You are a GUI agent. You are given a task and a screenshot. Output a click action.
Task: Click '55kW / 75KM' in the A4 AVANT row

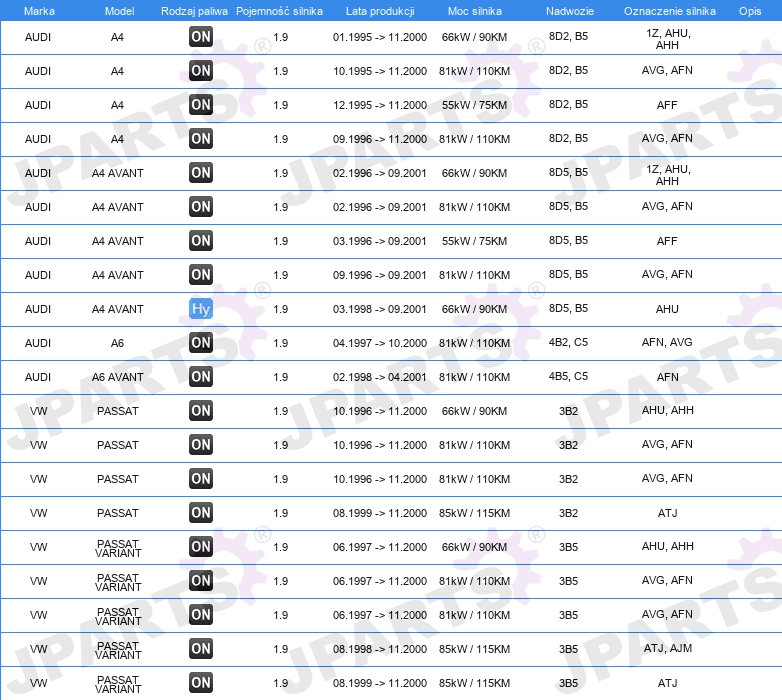point(474,241)
